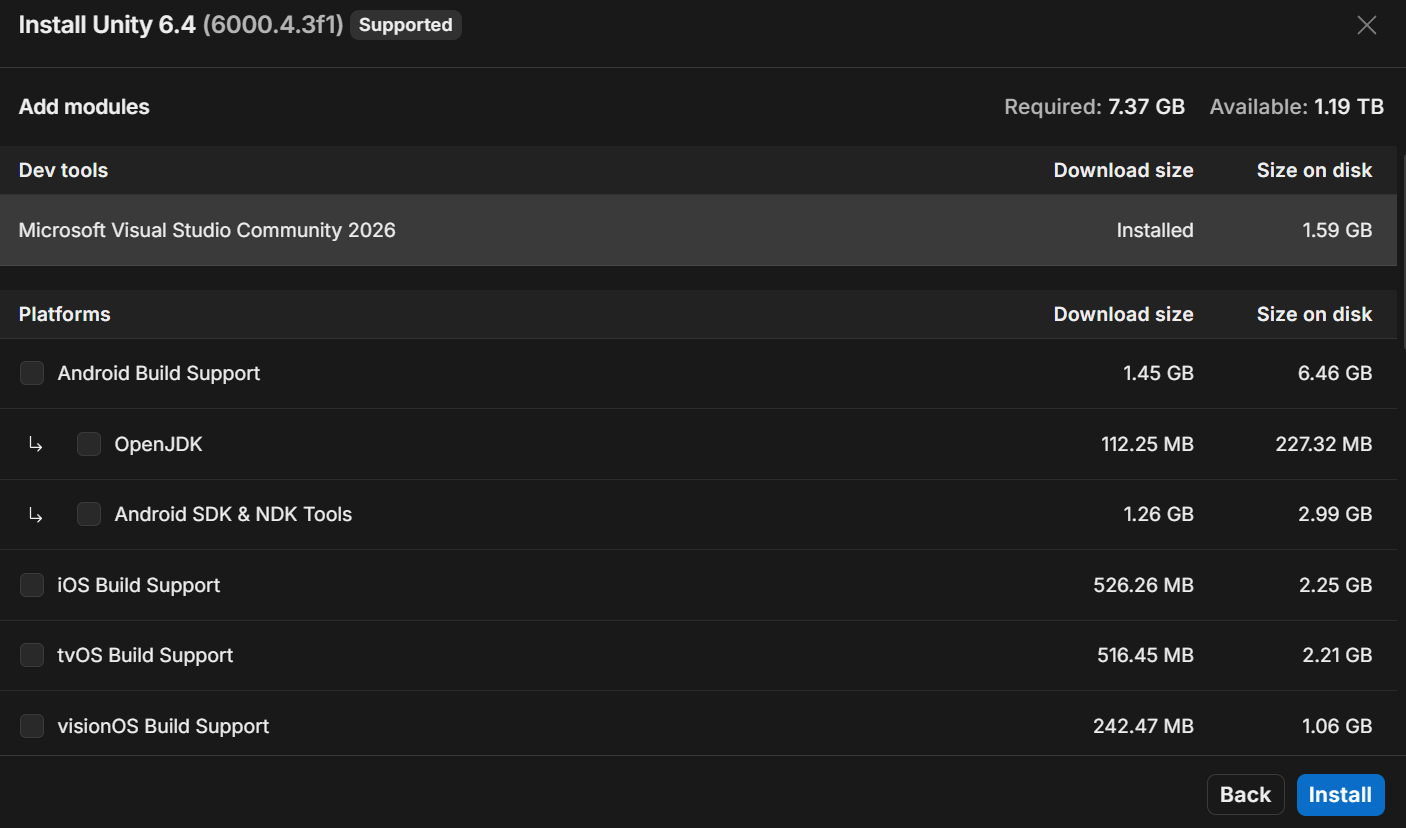Click the Available 1.19 TB label
The height and width of the screenshot is (828, 1406).
(1296, 107)
